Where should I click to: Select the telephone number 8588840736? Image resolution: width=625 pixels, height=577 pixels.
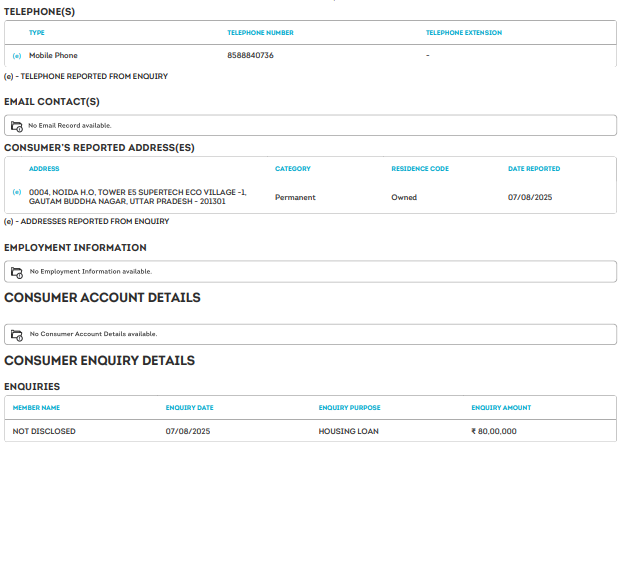coord(250,56)
